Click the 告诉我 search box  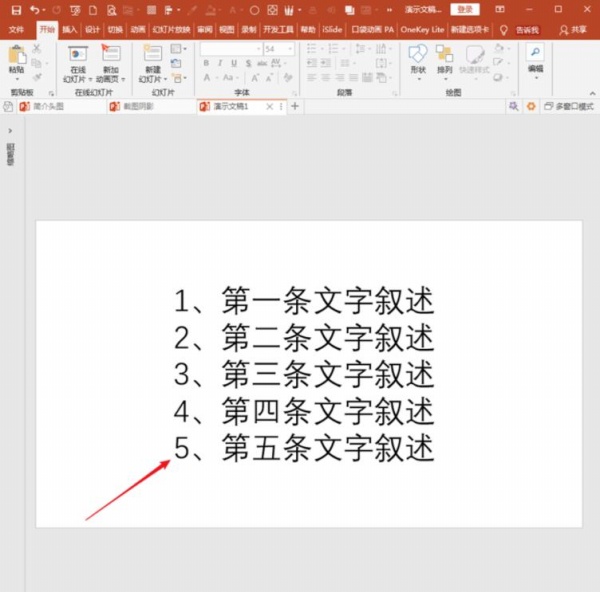point(527,30)
